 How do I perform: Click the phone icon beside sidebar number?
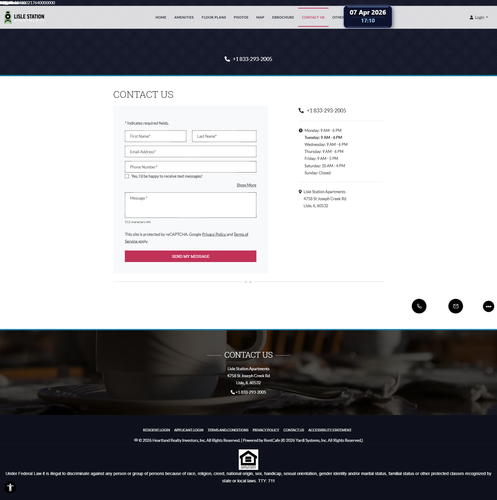[301, 111]
